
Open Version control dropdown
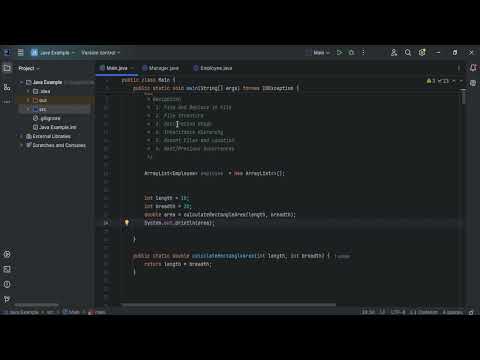pyautogui.click(x=101, y=53)
